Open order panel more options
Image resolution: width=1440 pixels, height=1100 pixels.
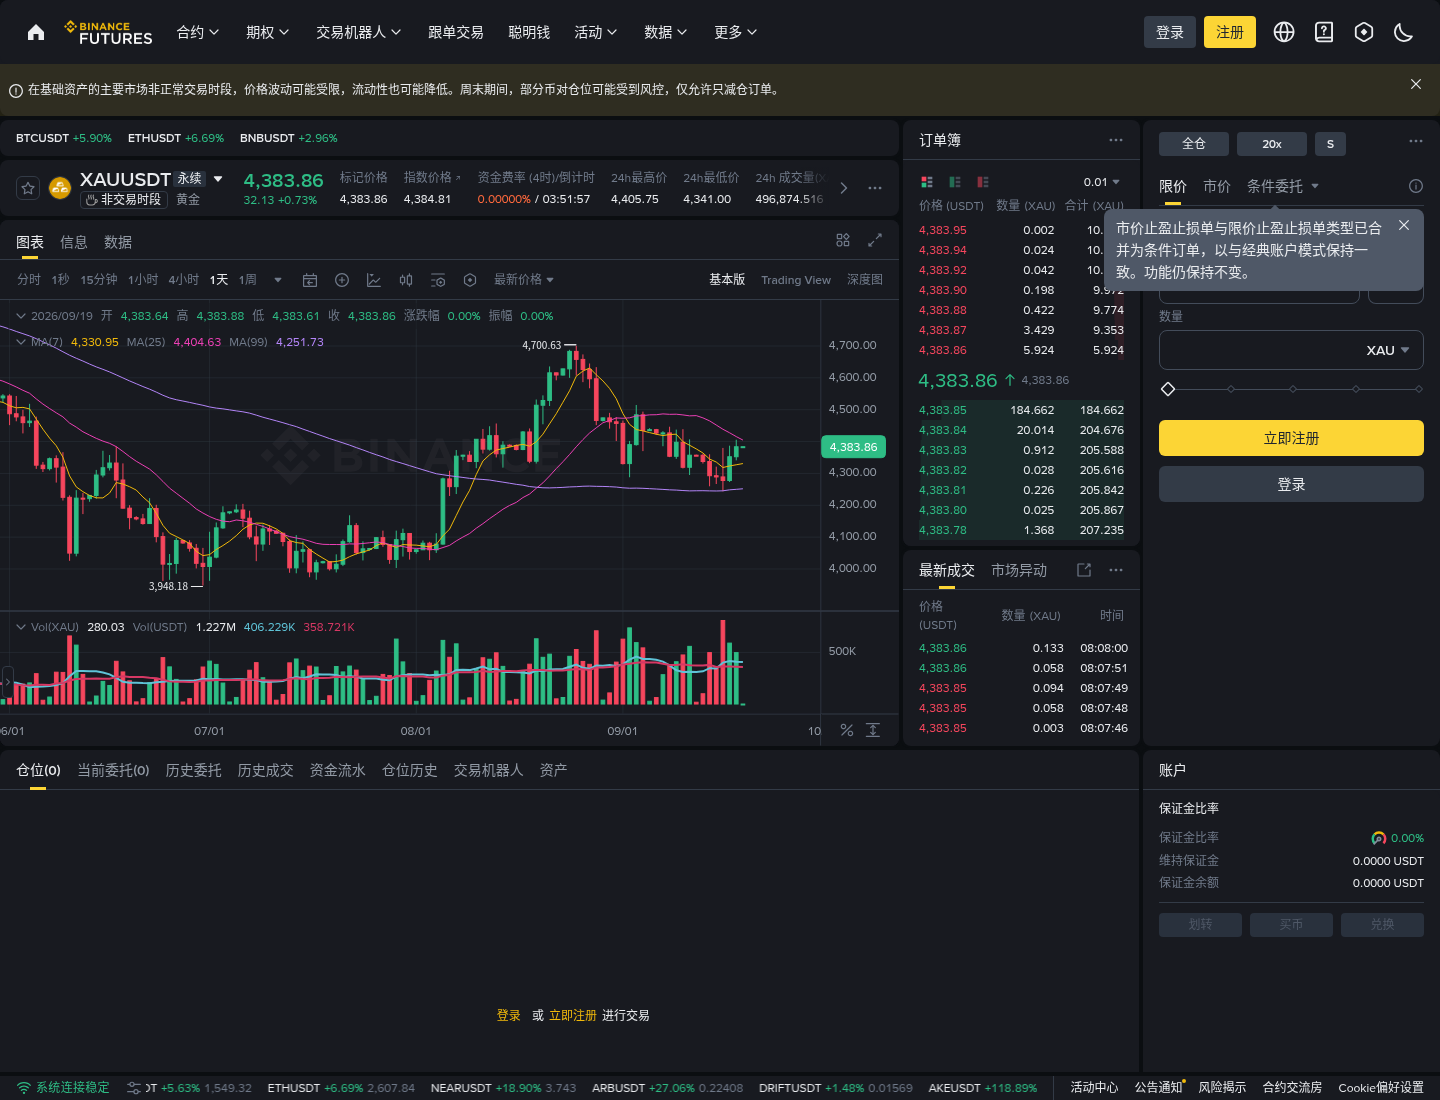[1416, 141]
